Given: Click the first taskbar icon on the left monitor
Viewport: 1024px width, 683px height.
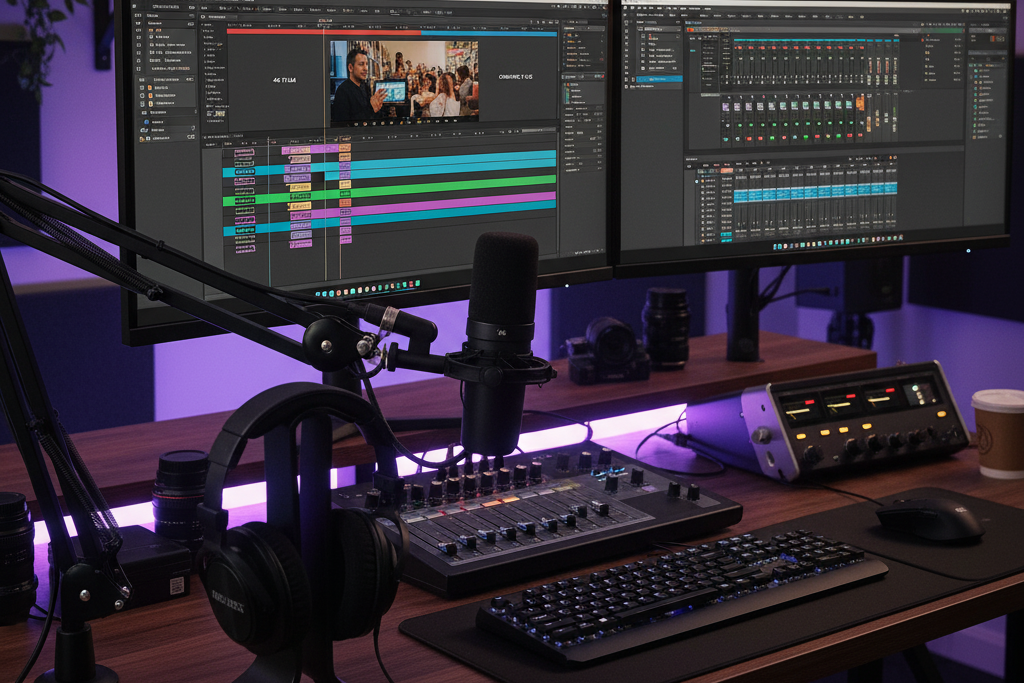Looking at the screenshot, I should pyautogui.click(x=318, y=293).
